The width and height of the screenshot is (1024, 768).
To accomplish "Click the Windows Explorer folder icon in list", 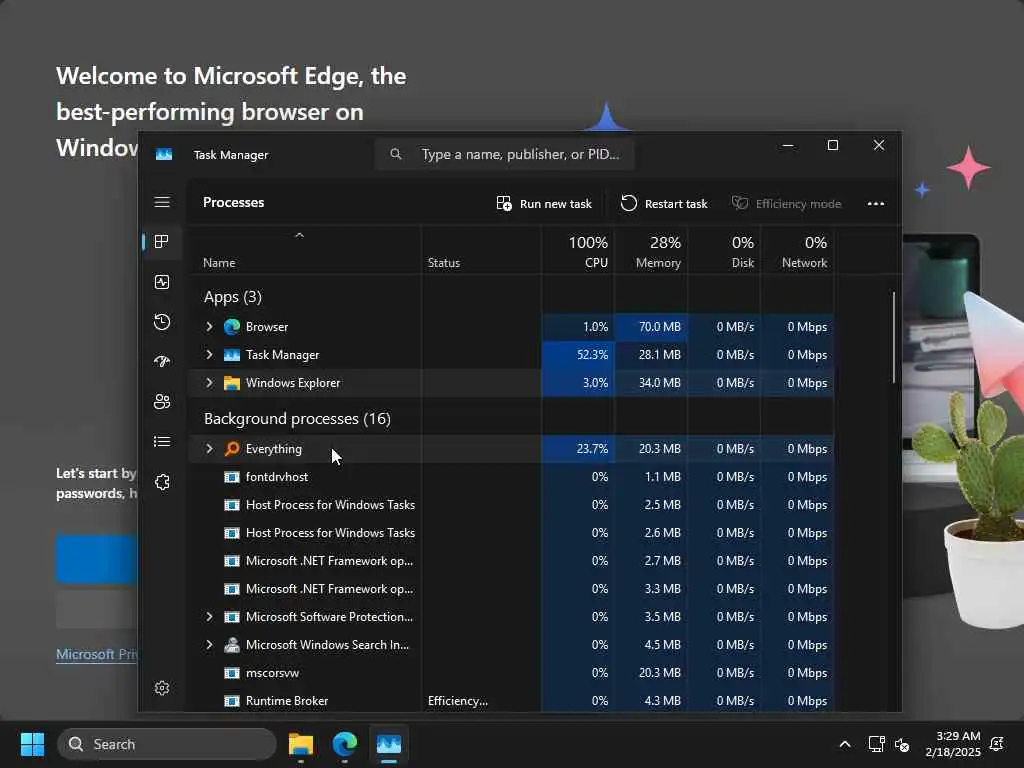I will pyautogui.click(x=232, y=383).
